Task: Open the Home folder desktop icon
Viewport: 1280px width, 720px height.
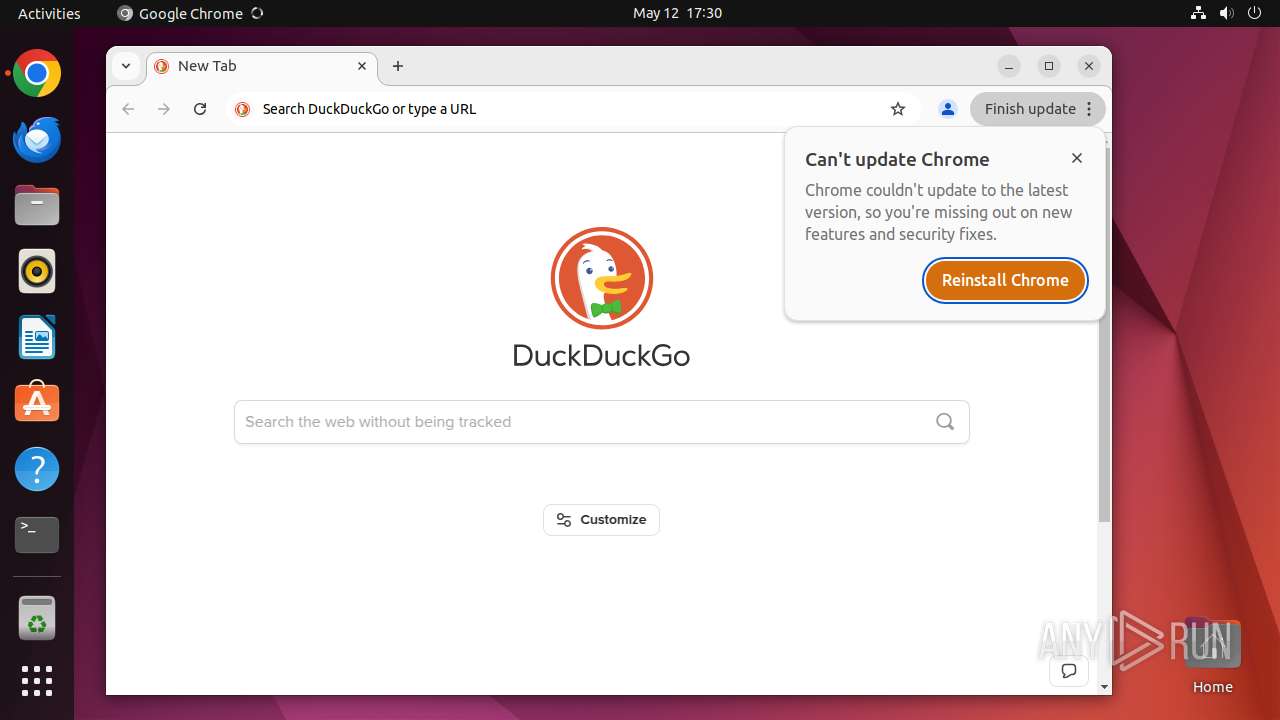Action: point(1212,656)
